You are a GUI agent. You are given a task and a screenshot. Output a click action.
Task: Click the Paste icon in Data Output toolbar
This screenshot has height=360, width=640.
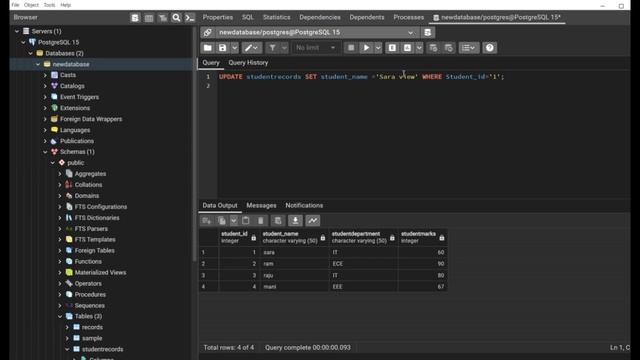246,221
